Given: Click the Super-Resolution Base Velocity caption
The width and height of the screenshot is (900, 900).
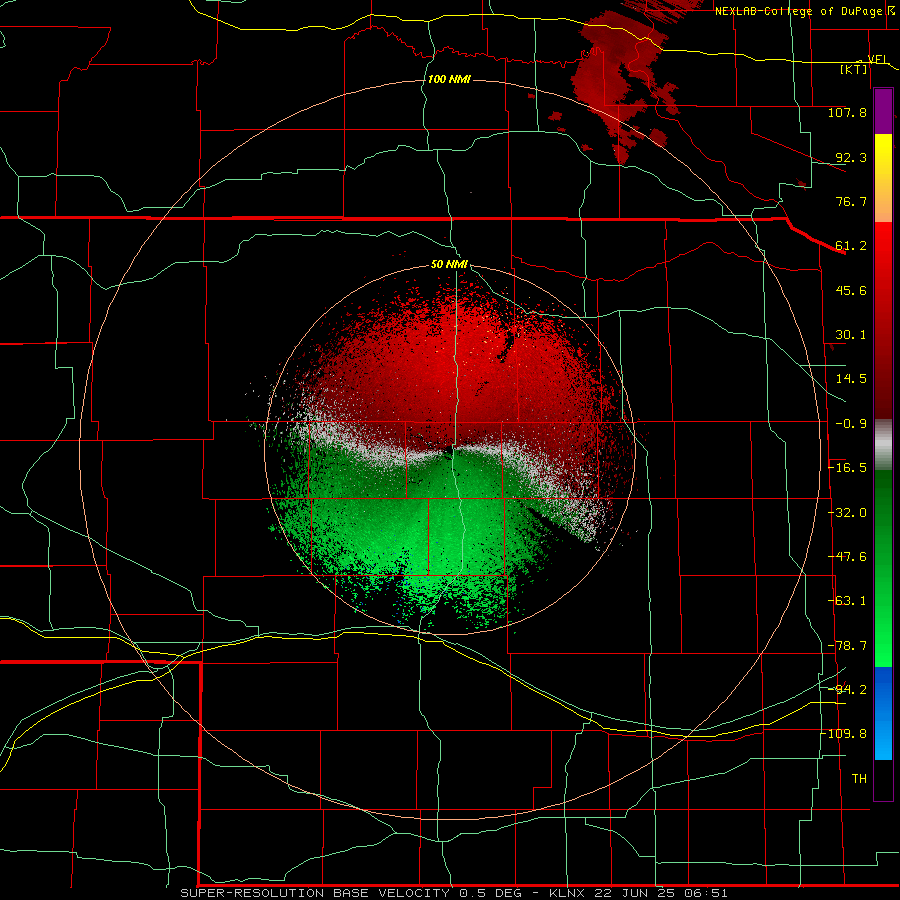Looking at the screenshot, I should (454, 893).
